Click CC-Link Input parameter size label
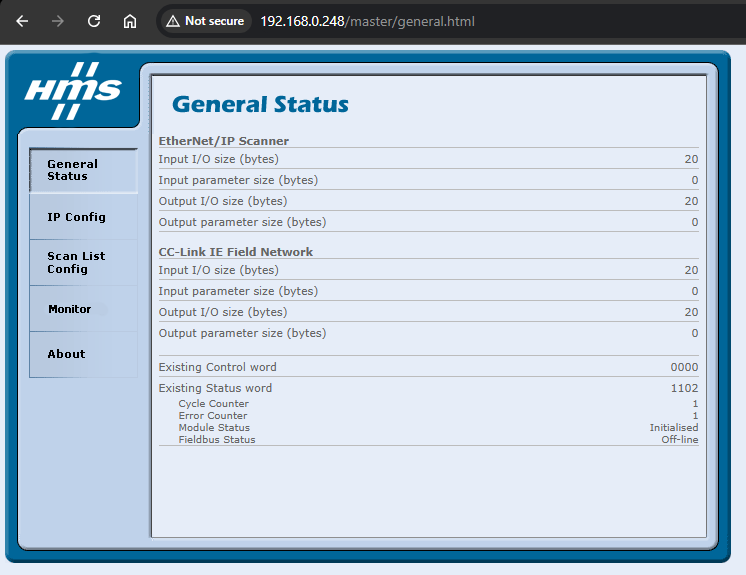This screenshot has width=746, height=575. 238,291
